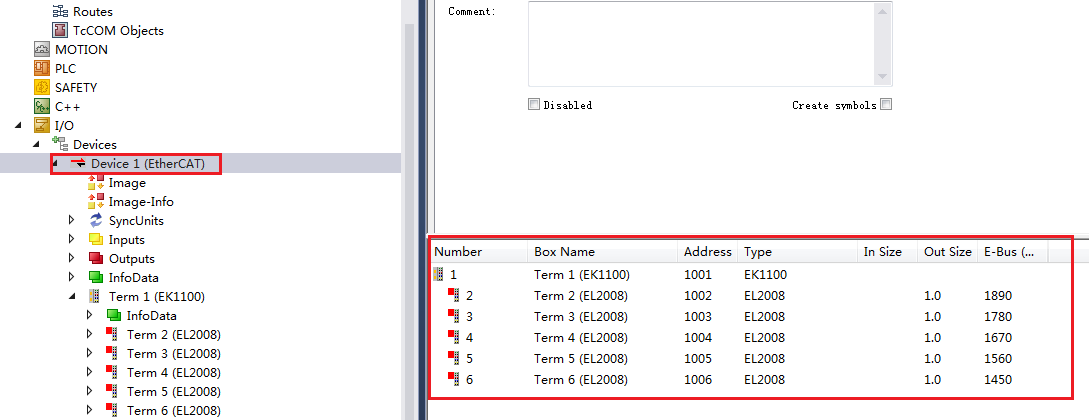
Task: Click the I/O node icon
Action: (x=42, y=126)
